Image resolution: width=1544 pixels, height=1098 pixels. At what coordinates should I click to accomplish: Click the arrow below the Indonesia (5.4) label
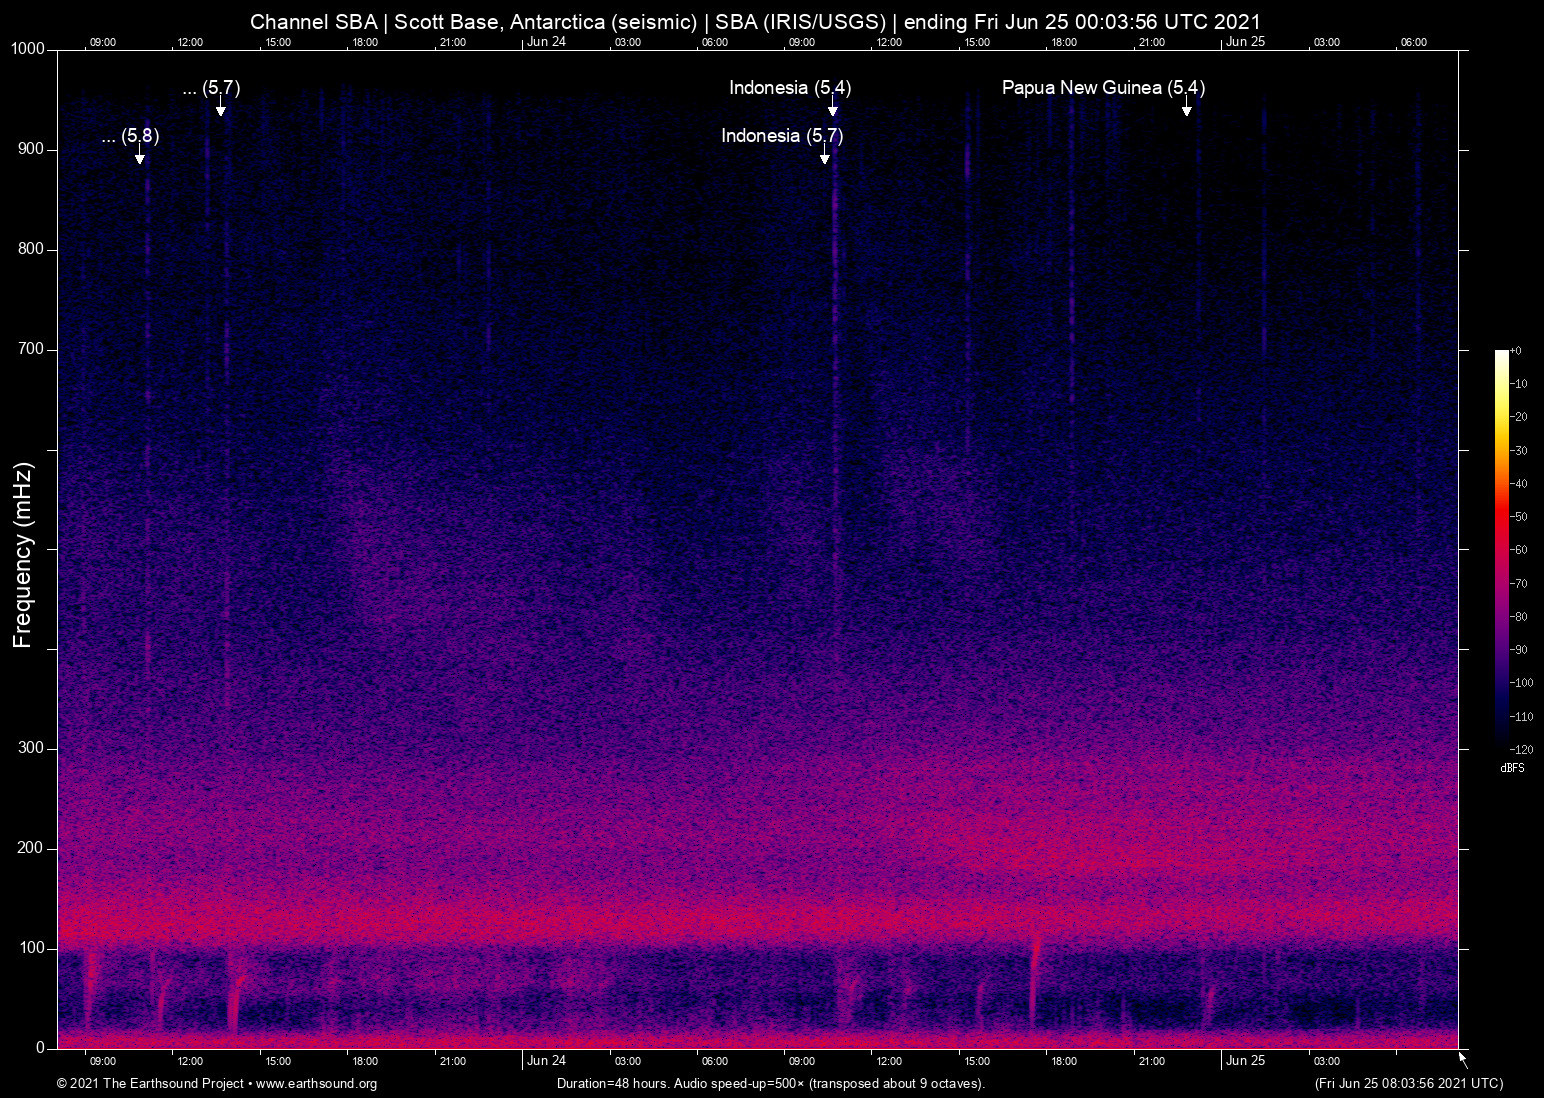[832, 107]
